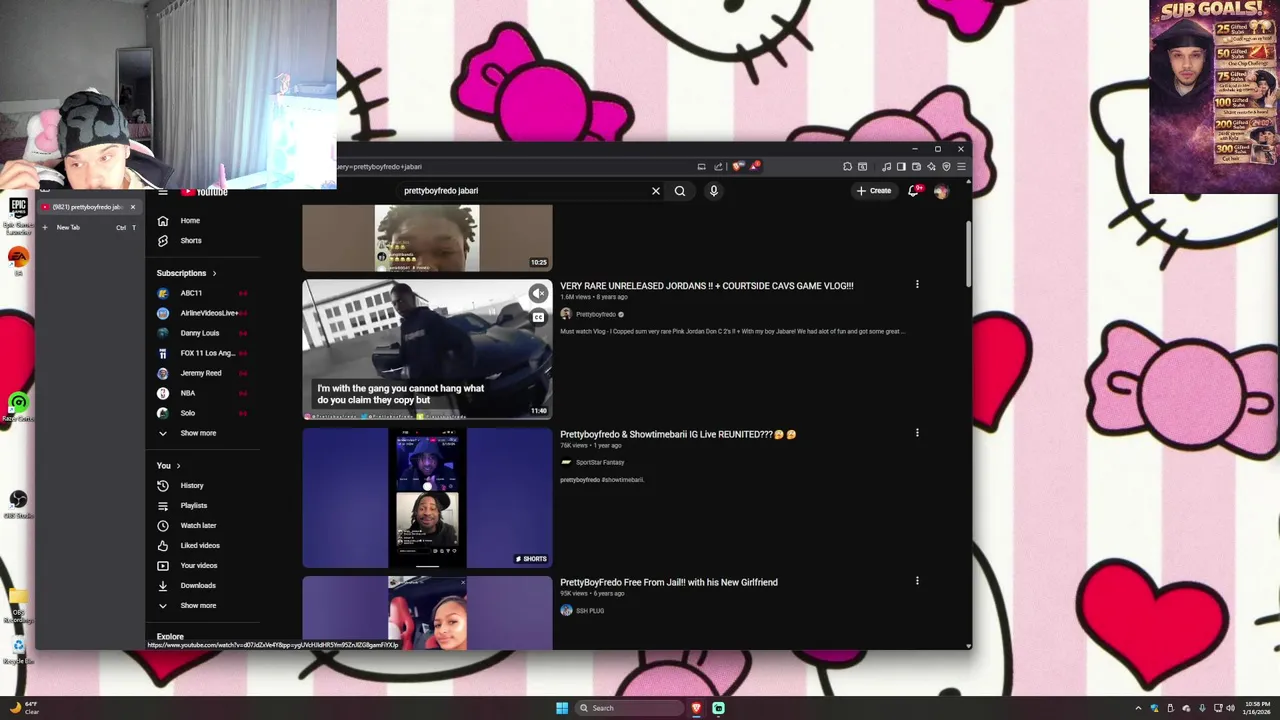Open the SportStar Fantasy channel link

click(600, 462)
